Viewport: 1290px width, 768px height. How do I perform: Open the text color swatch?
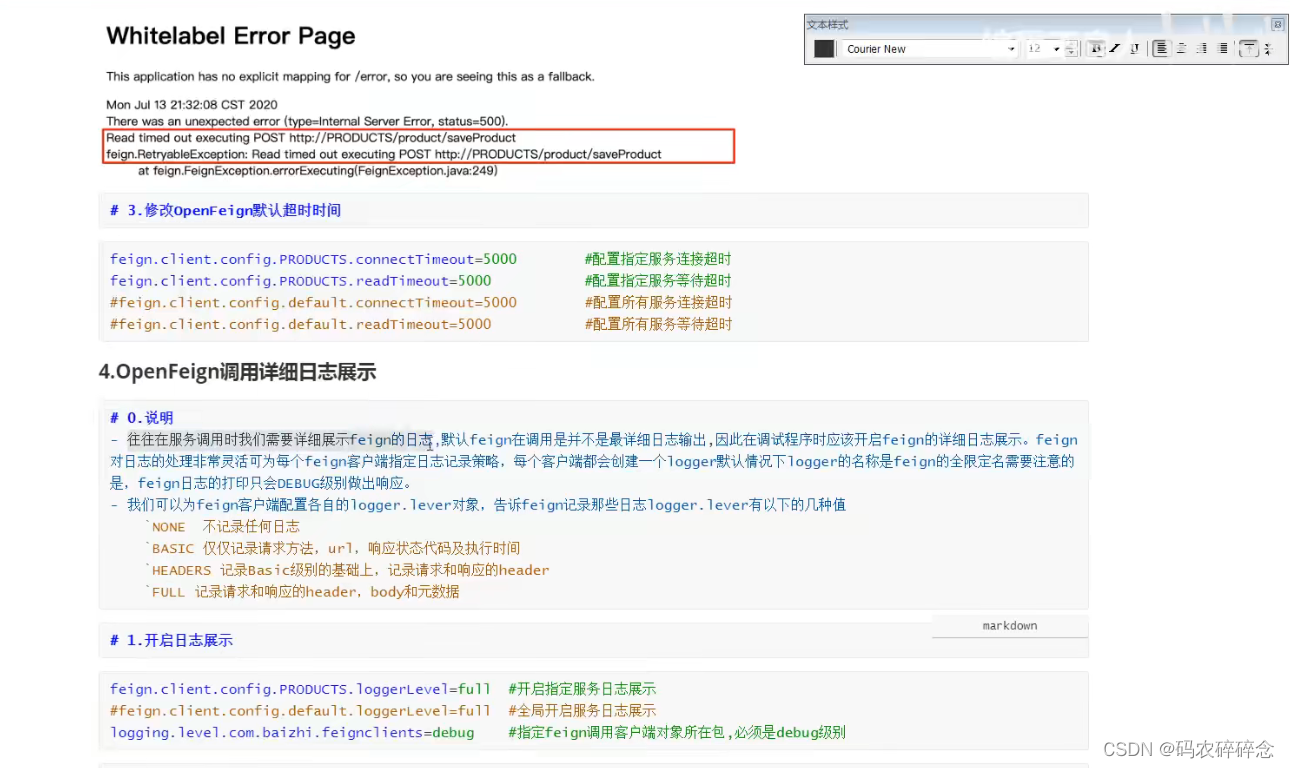click(824, 49)
